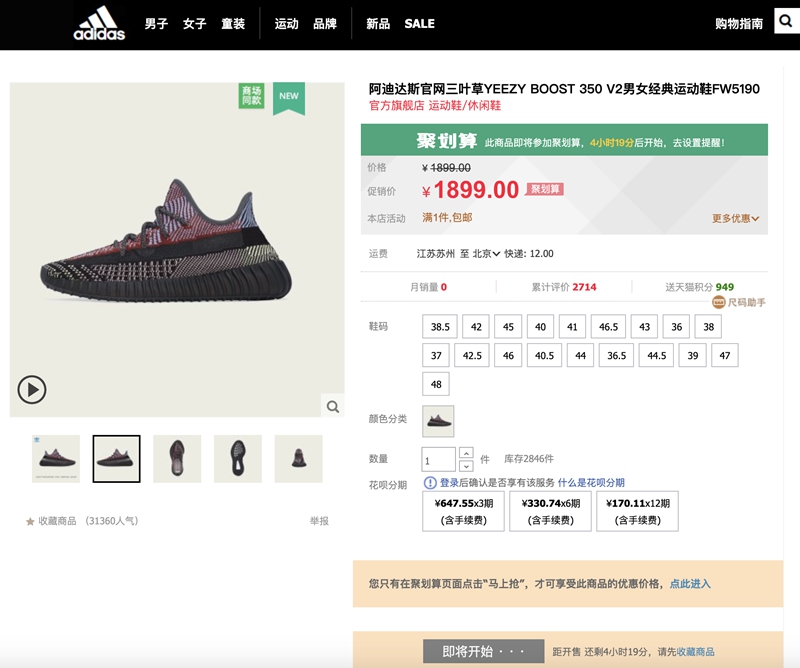Play the product video

(x=32, y=390)
